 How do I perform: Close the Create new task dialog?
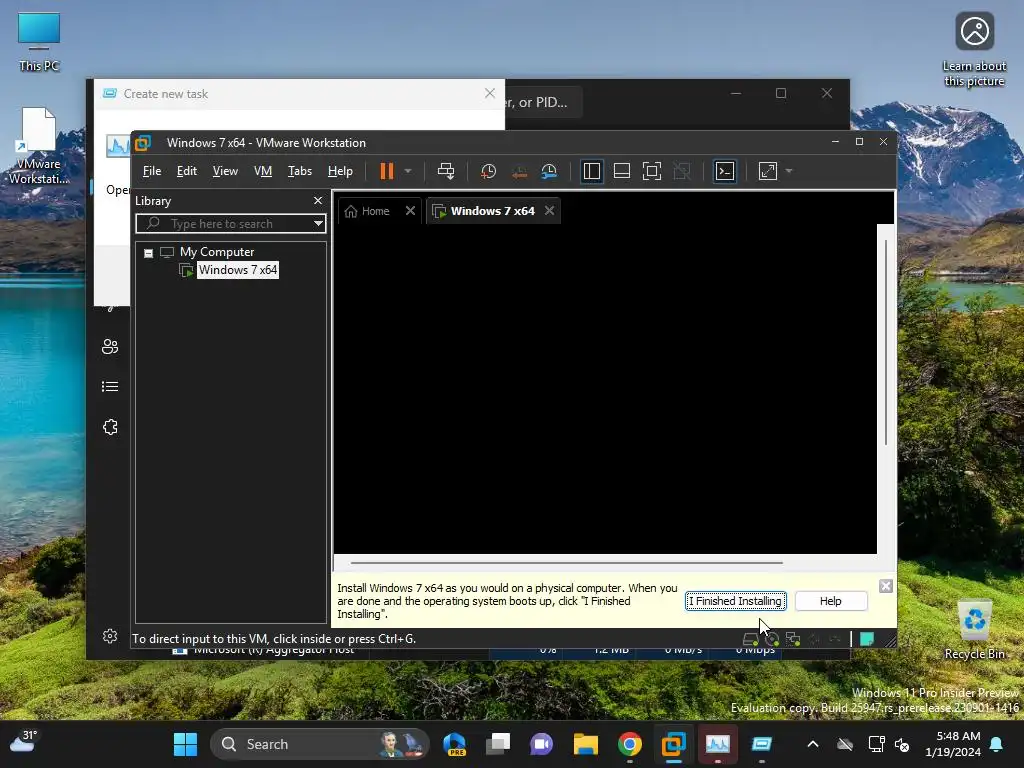coord(490,93)
